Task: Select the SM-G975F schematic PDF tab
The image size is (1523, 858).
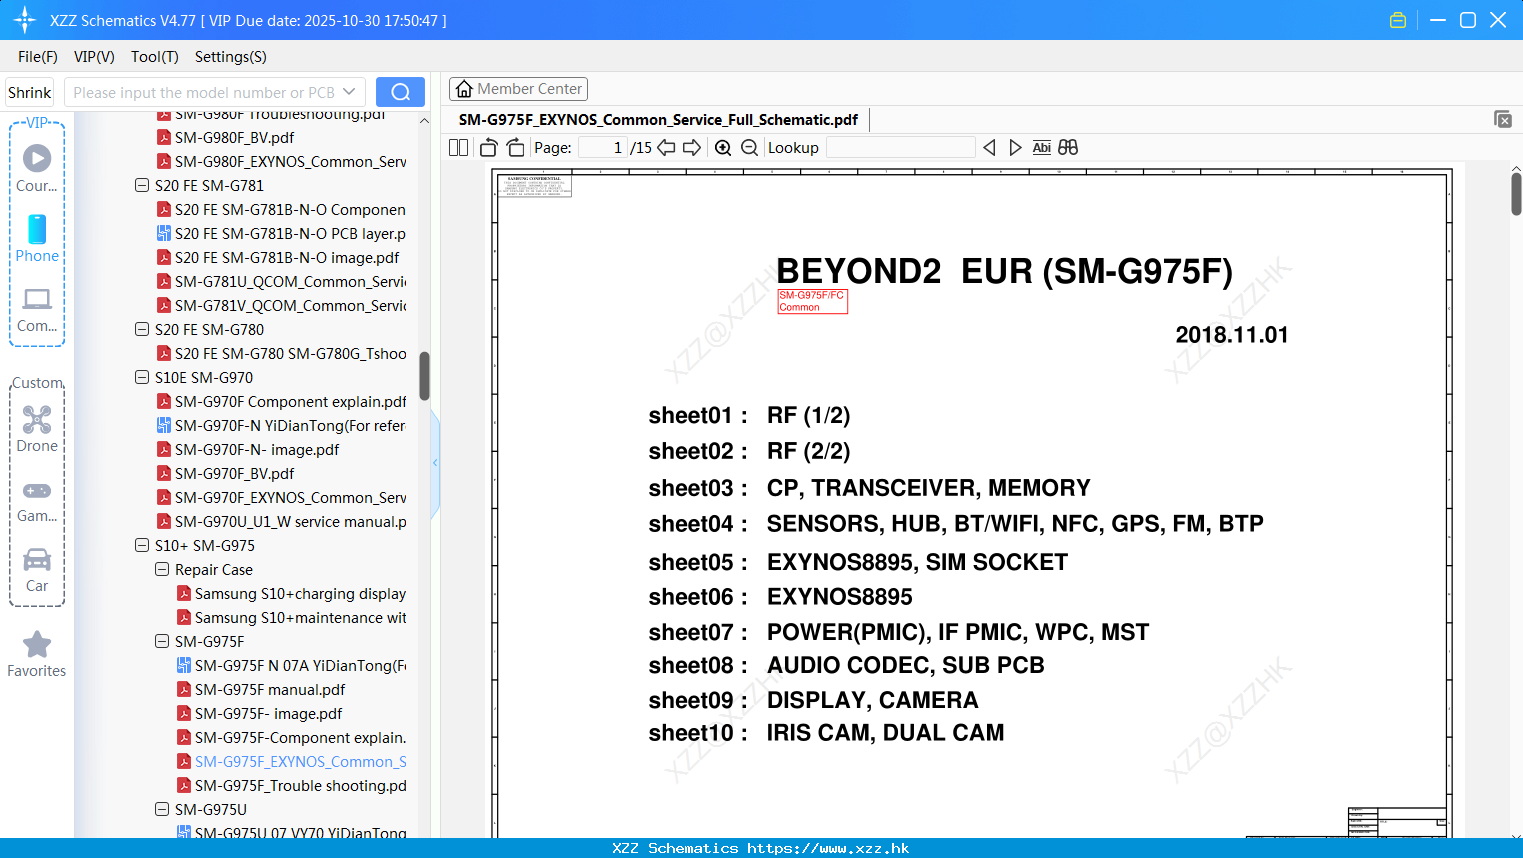Action: (658, 120)
